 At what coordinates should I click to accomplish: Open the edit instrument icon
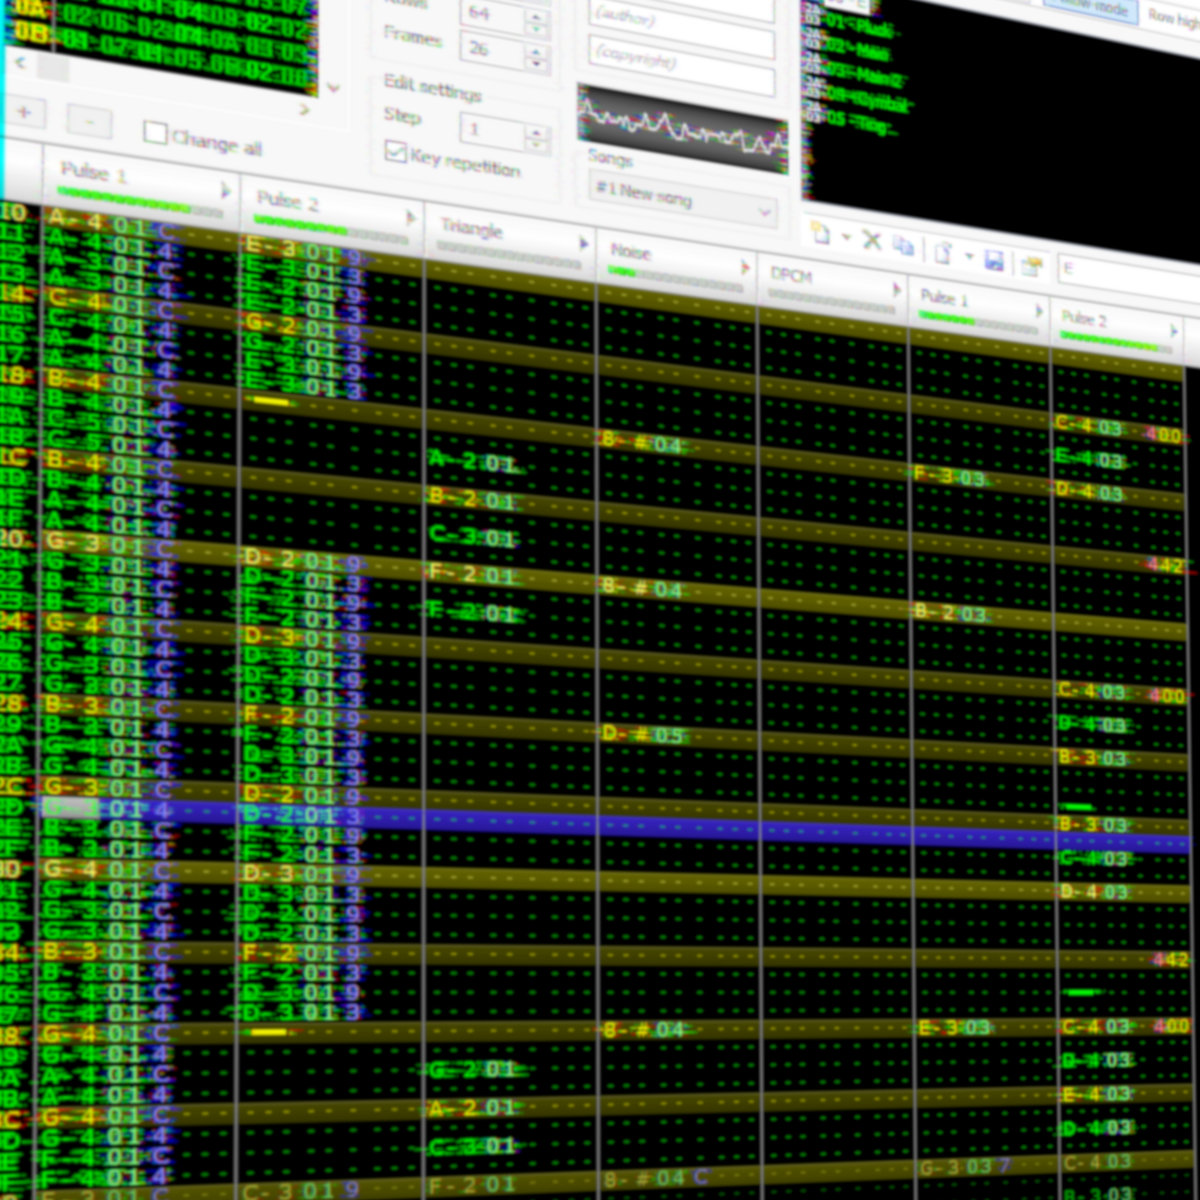tap(1031, 266)
